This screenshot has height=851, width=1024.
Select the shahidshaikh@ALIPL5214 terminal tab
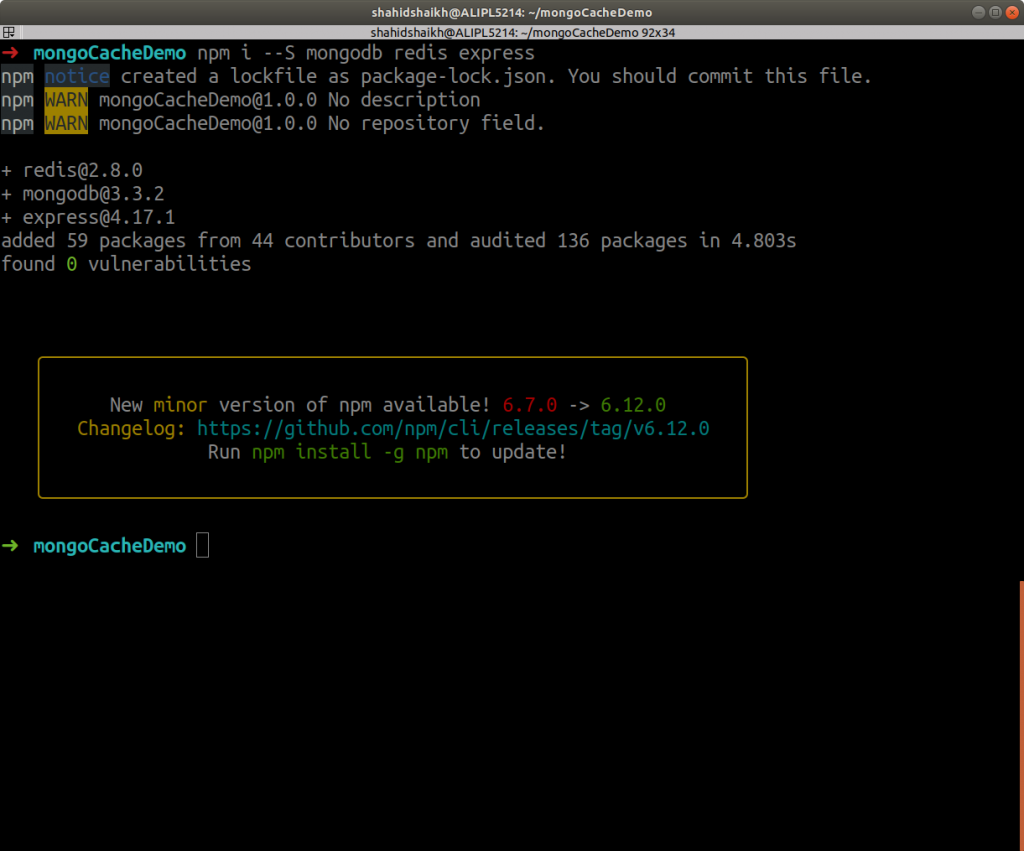click(x=512, y=32)
